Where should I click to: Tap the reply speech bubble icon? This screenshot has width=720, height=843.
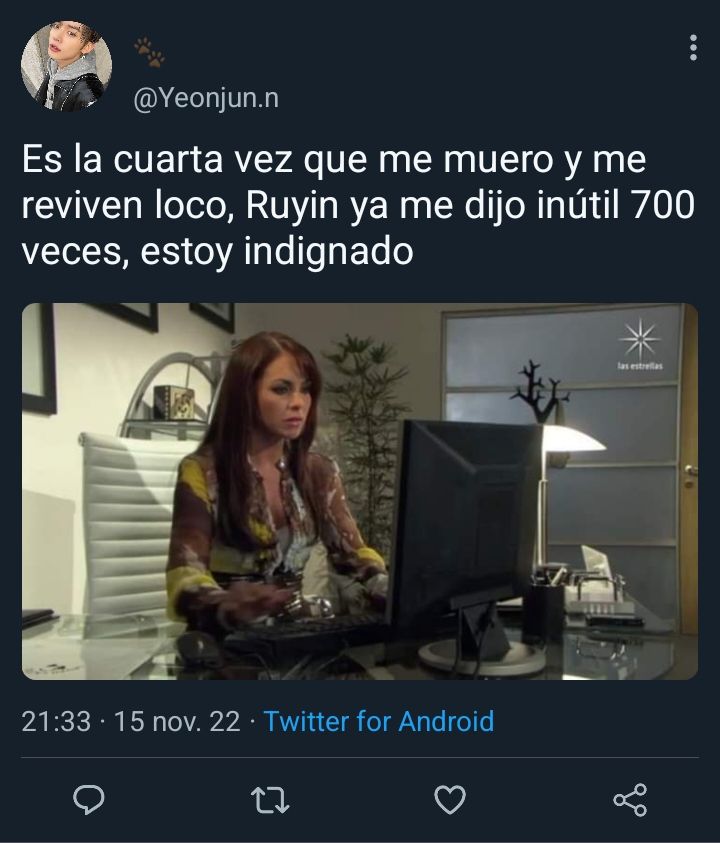[89, 799]
